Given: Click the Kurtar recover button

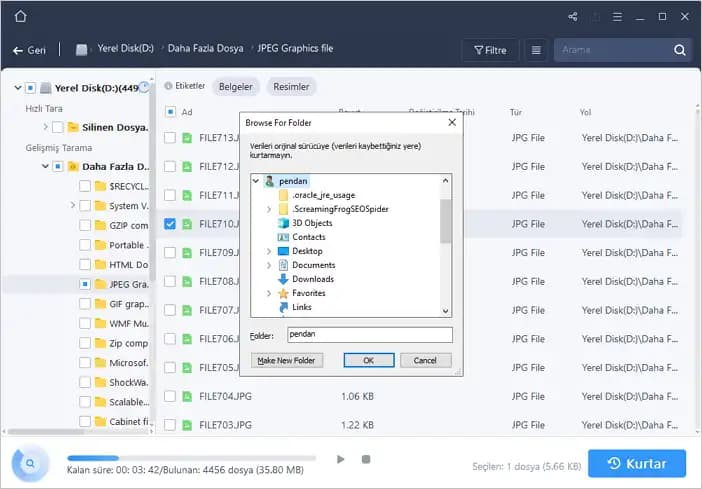Looking at the screenshot, I should (x=637, y=464).
